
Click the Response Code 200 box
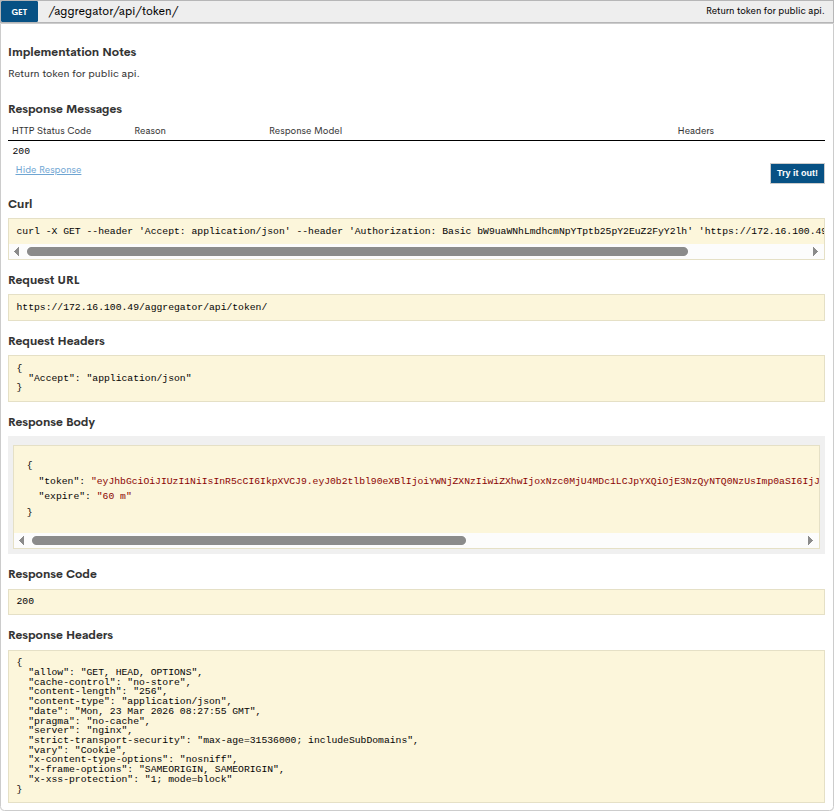(x=26, y=601)
